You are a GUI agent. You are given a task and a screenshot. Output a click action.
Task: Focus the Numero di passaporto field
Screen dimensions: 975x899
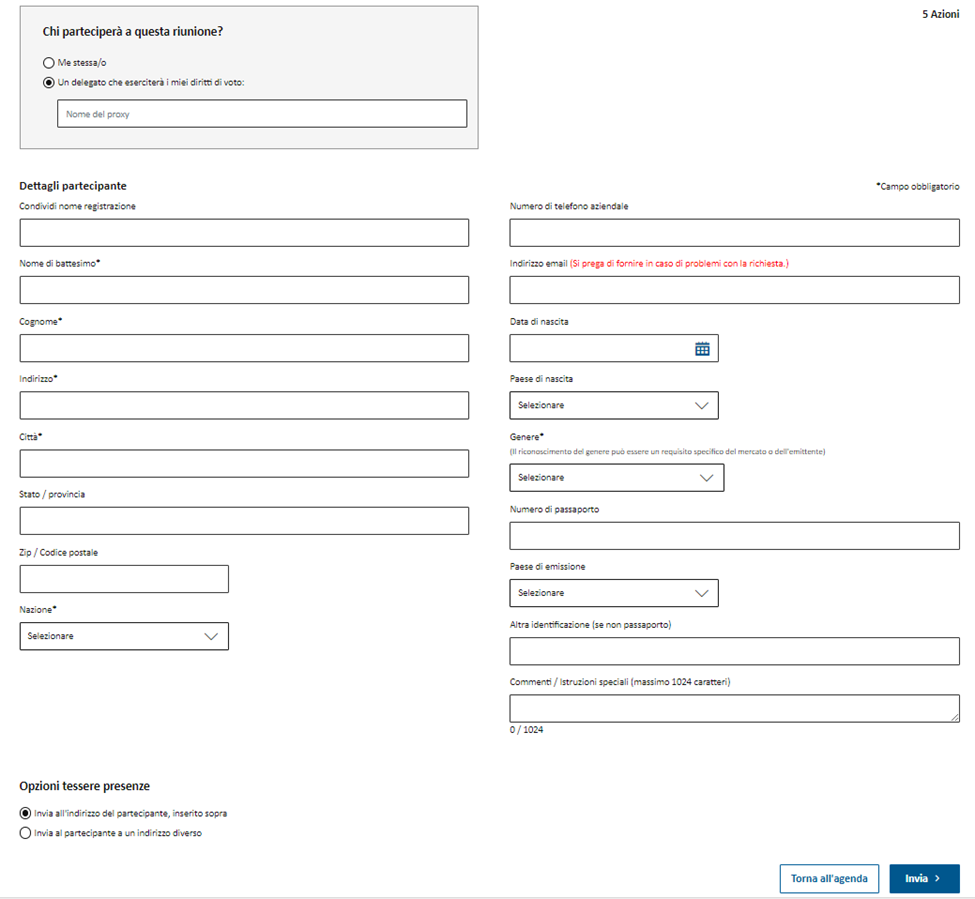click(735, 536)
